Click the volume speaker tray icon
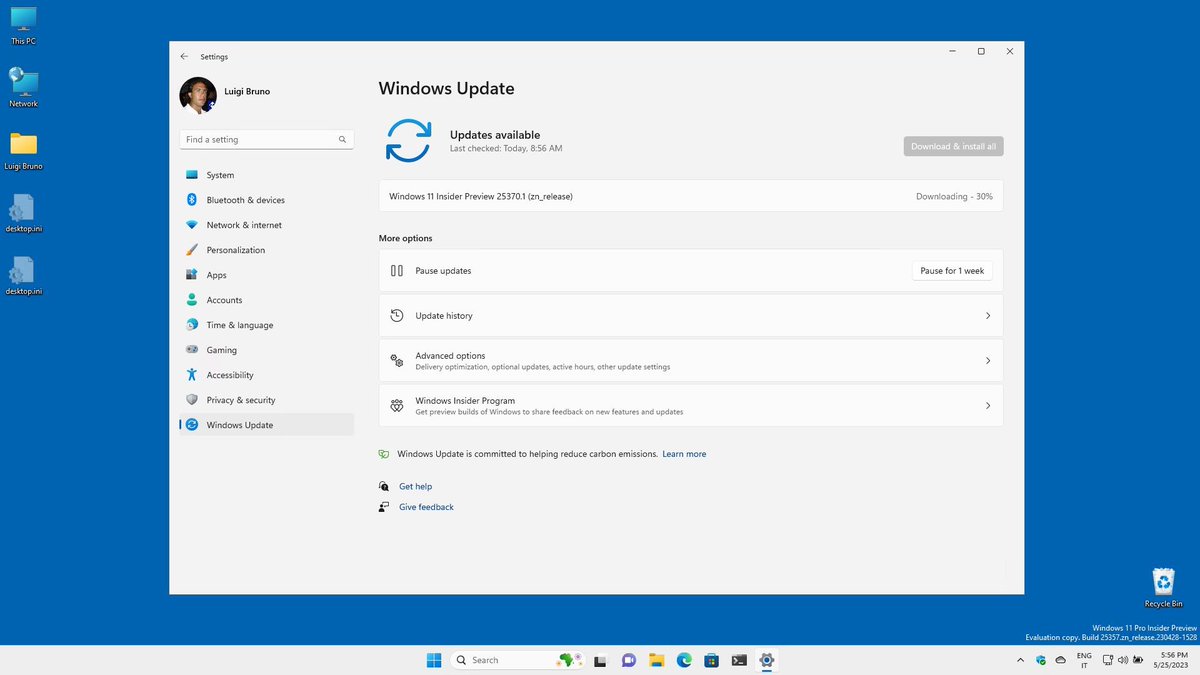This screenshot has width=1200, height=675. pos(1123,660)
